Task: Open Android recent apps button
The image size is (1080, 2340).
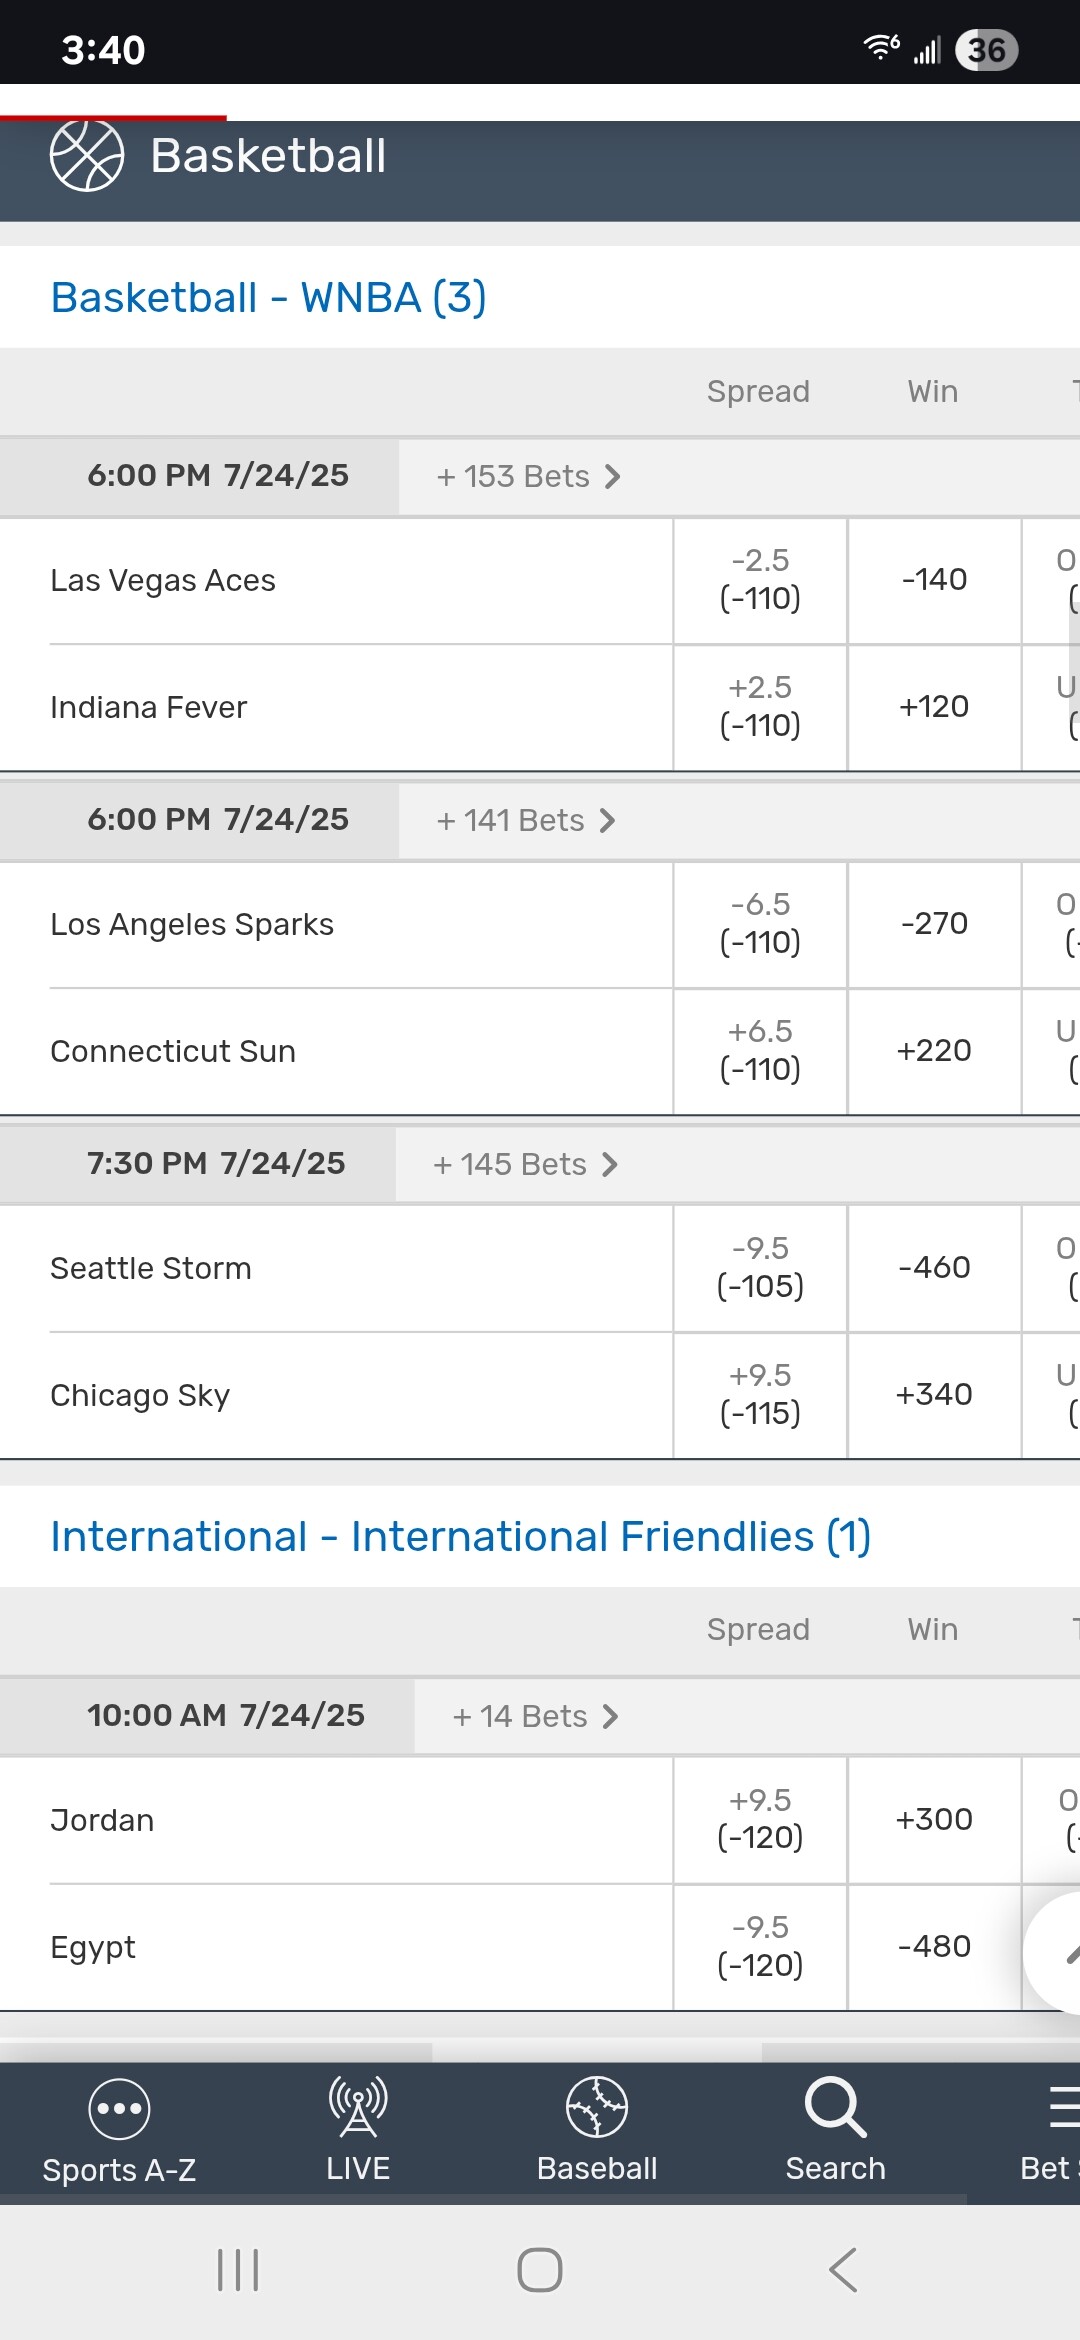Action: click(x=238, y=2270)
